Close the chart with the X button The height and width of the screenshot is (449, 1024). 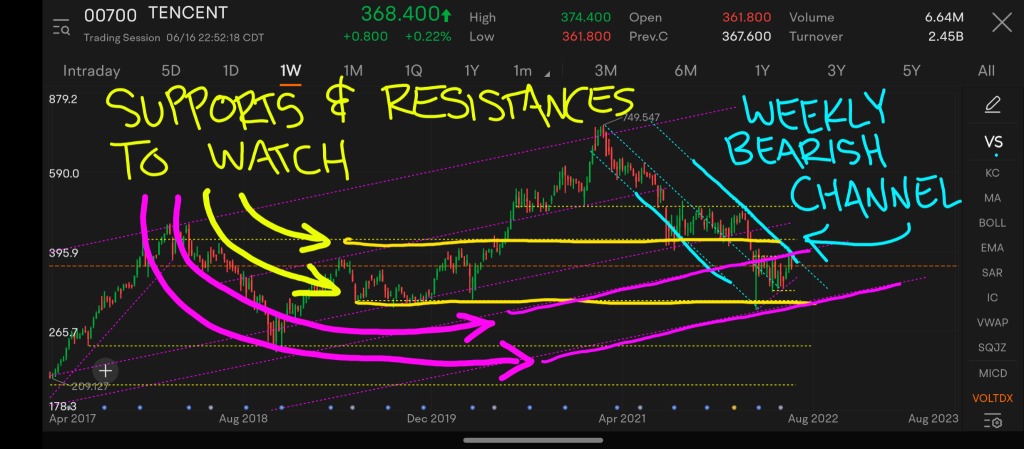click(x=1001, y=23)
